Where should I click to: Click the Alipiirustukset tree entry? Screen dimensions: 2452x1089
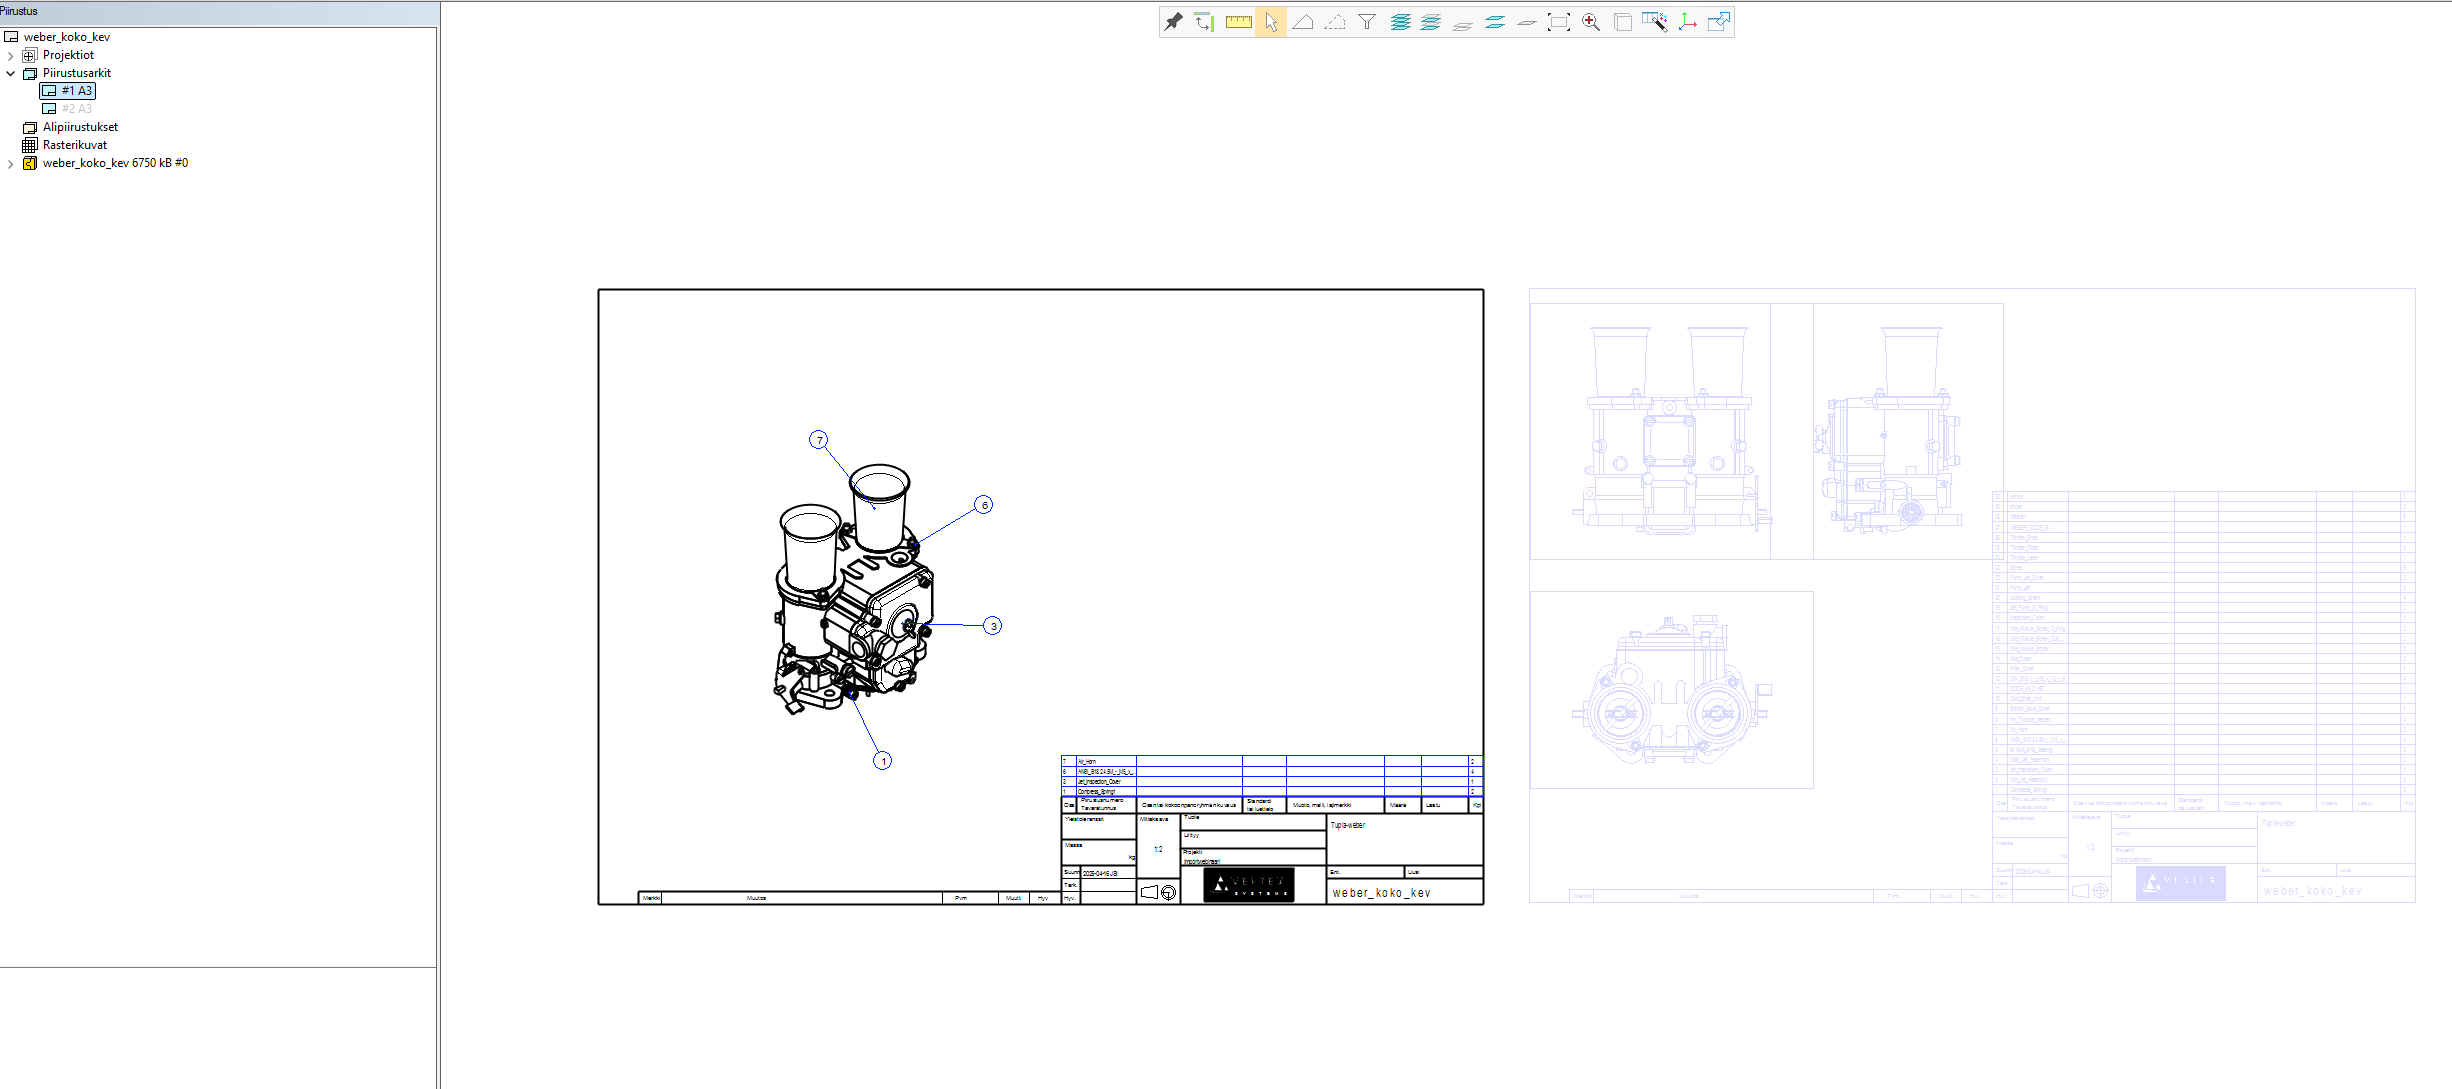[80, 127]
